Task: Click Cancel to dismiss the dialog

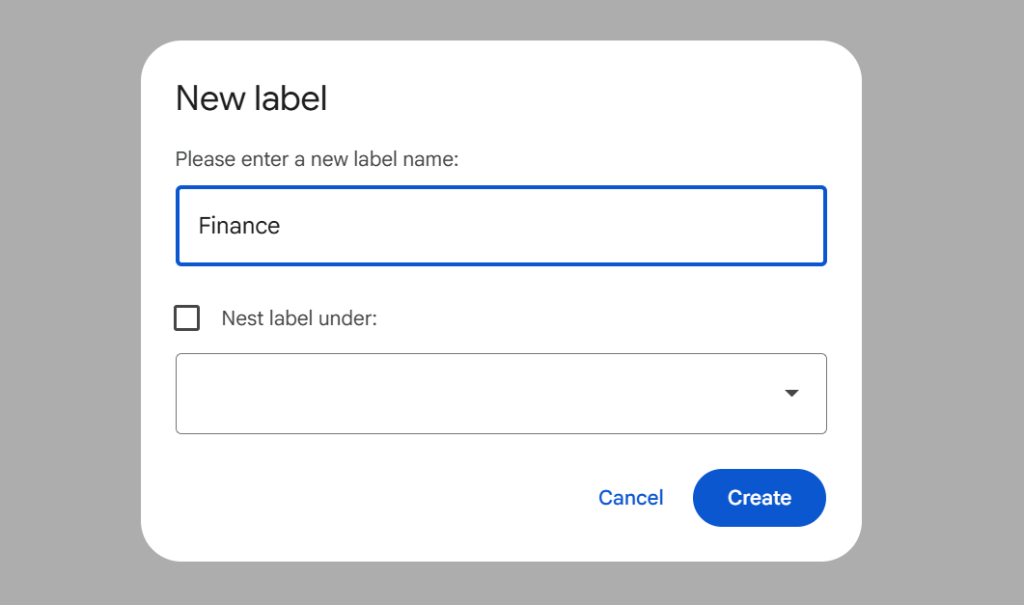Action: 630,497
